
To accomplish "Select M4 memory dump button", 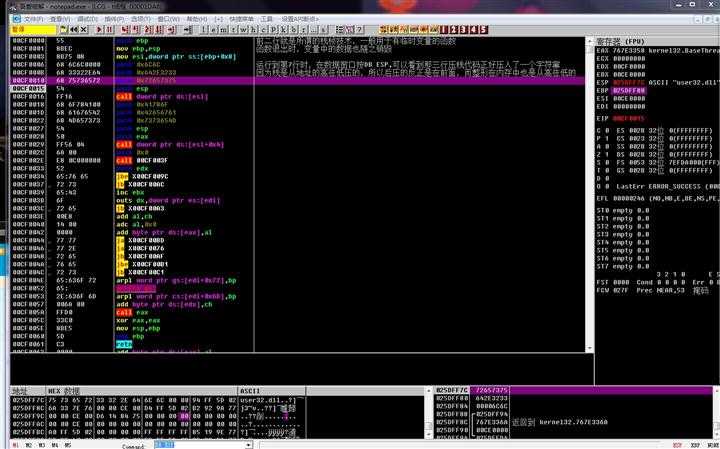I will pos(55,445).
